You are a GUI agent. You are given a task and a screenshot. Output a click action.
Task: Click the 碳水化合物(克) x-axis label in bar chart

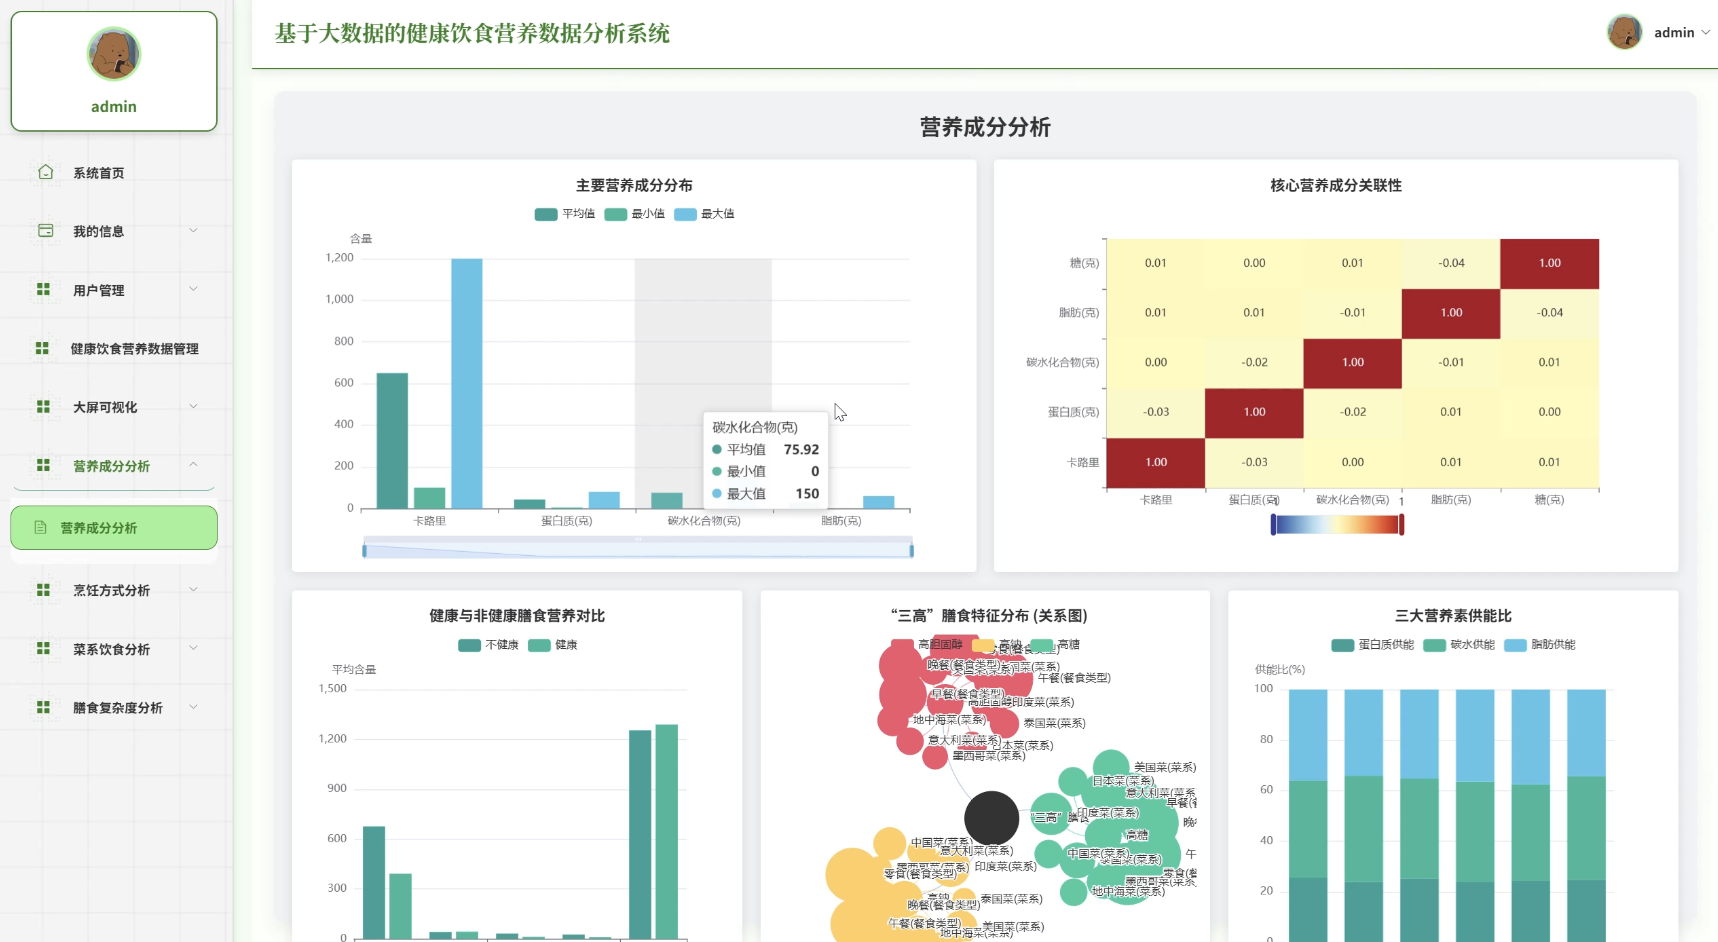click(x=704, y=521)
